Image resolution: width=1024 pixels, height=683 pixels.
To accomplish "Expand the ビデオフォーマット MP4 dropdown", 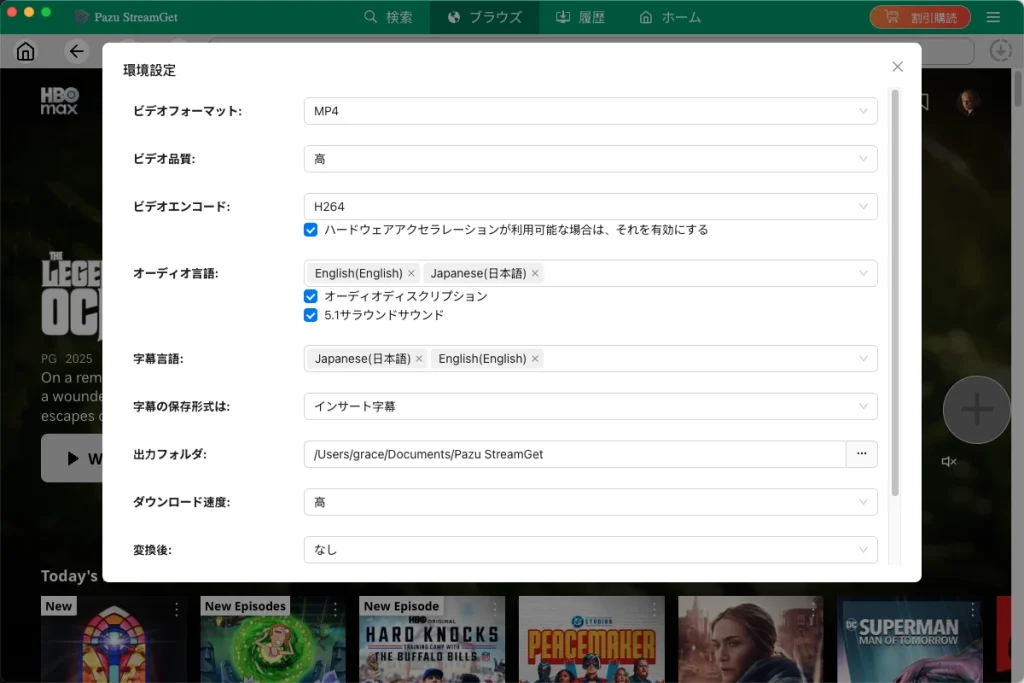I will (590, 111).
